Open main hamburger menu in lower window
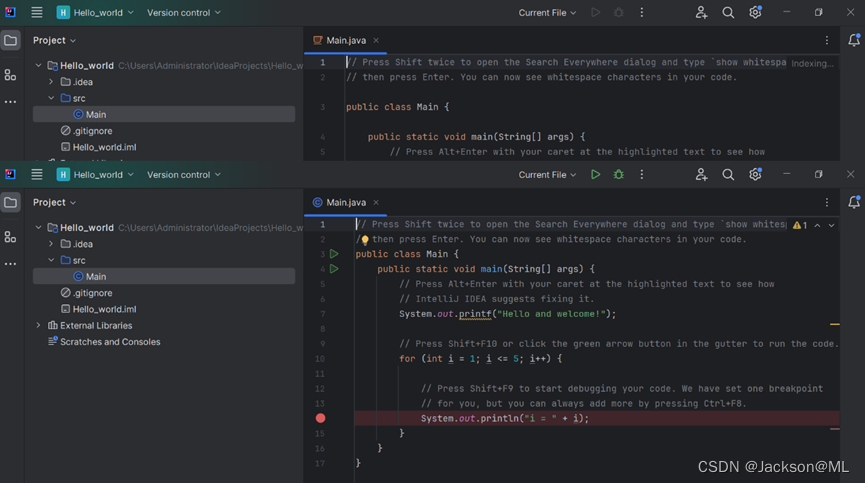Image resolution: width=865 pixels, height=483 pixels. (37, 174)
